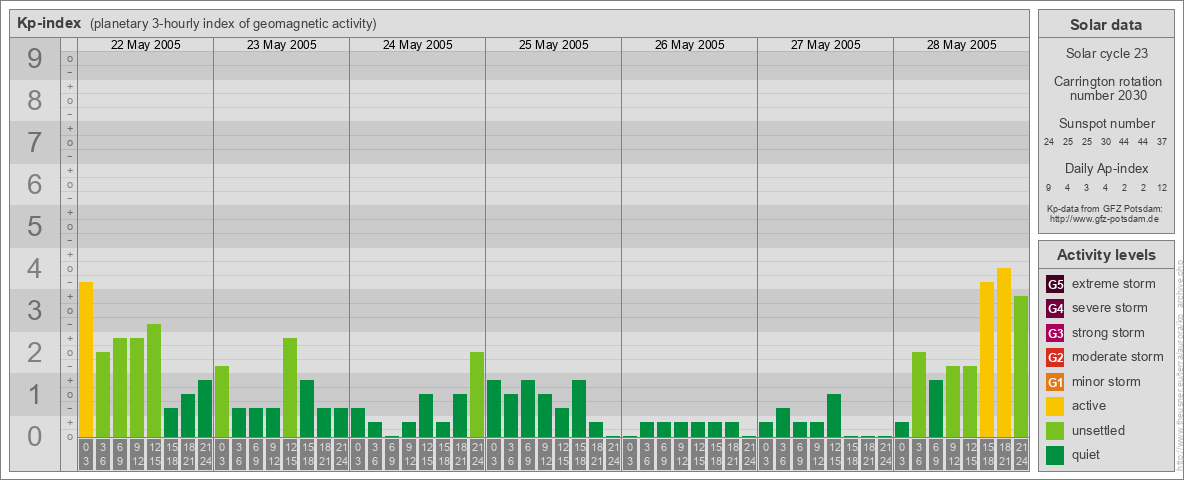Open the gfz-potsdam.de web address
1184x480 pixels.
tap(1106, 218)
